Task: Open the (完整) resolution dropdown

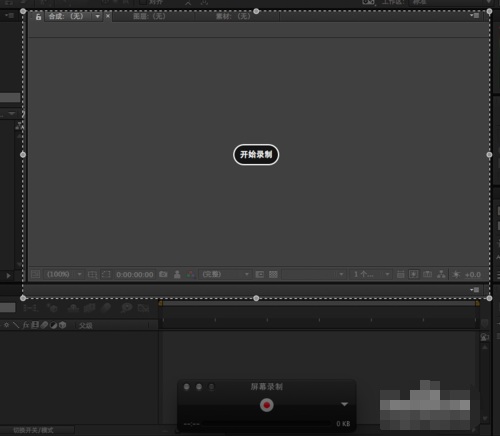Action: point(225,274)
